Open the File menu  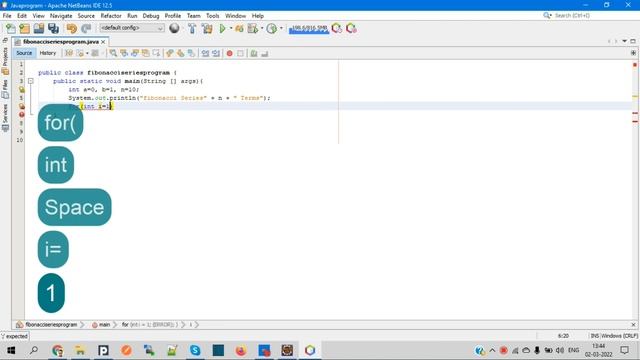pyautogui.click(x=7, y=16)
